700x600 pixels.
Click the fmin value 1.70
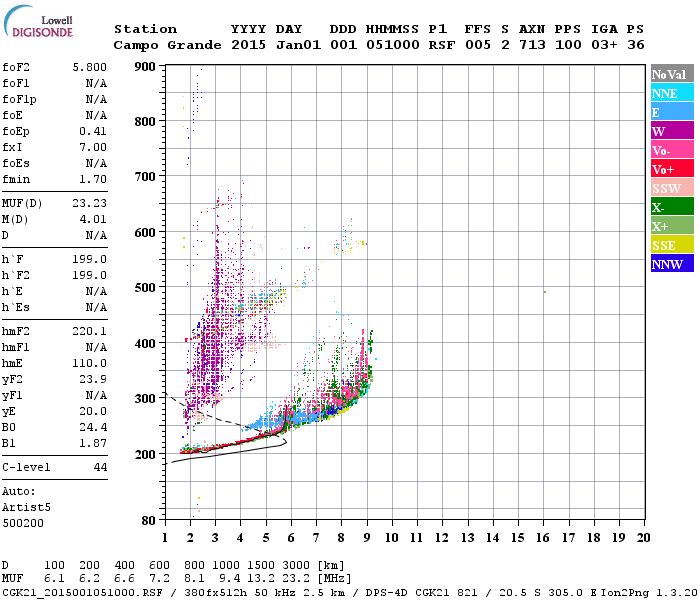pyautogui.click(x=93, y=179)
